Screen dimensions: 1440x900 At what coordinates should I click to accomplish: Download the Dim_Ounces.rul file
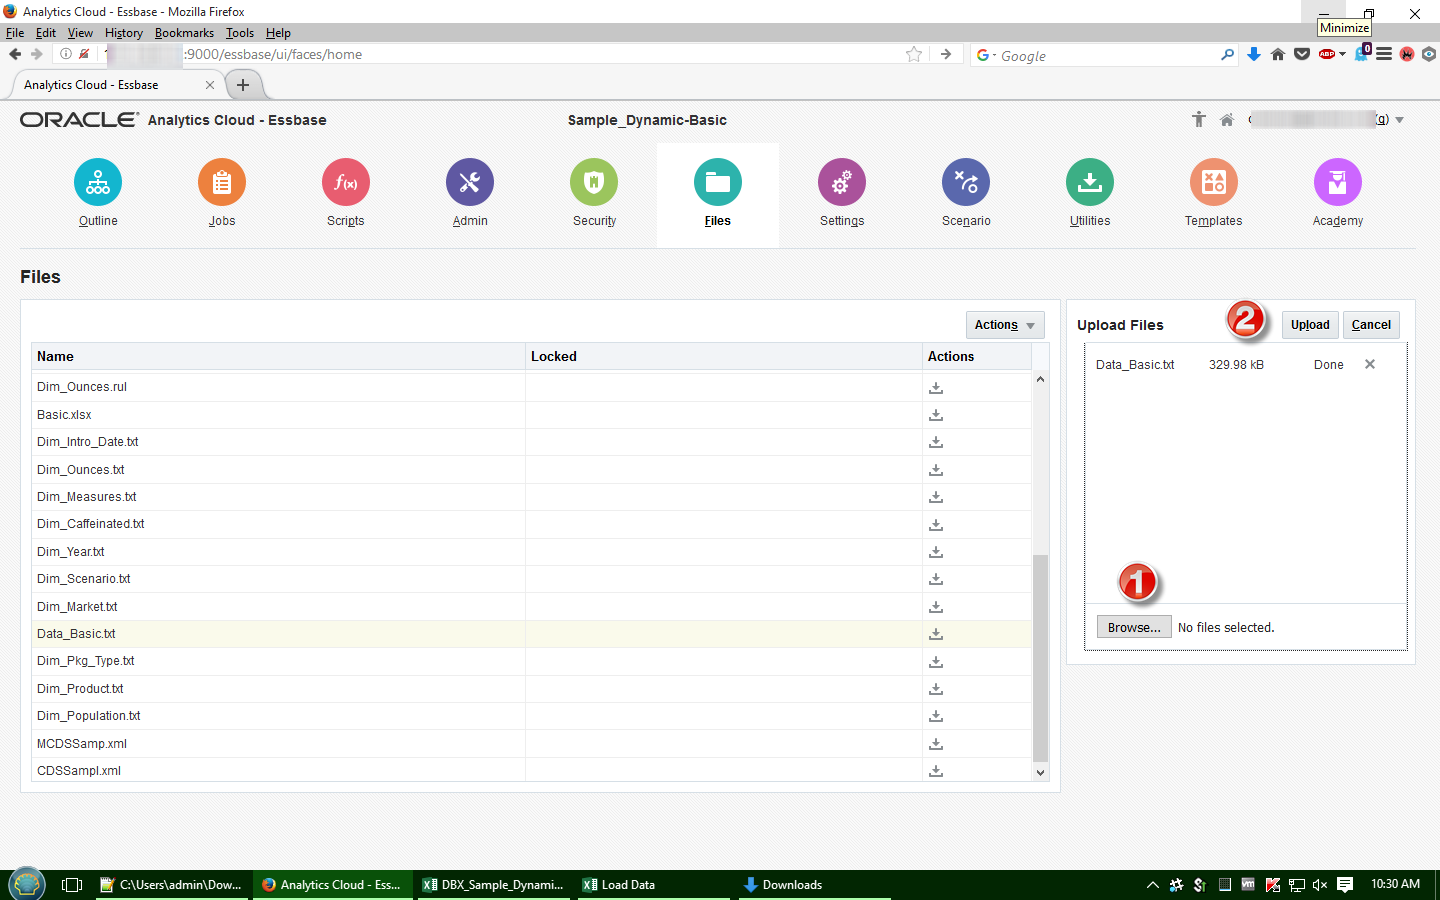coord(936,388)
